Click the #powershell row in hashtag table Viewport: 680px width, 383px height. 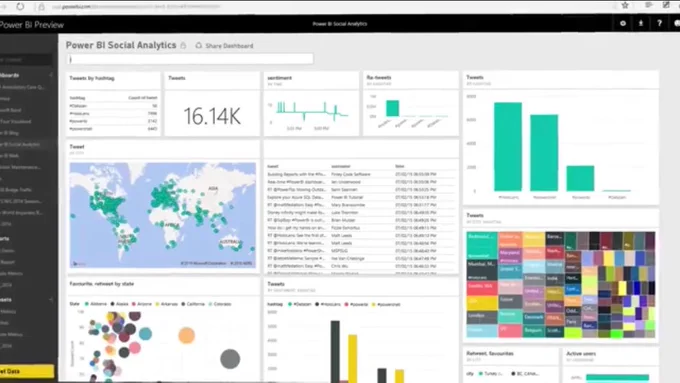(113, 129)
